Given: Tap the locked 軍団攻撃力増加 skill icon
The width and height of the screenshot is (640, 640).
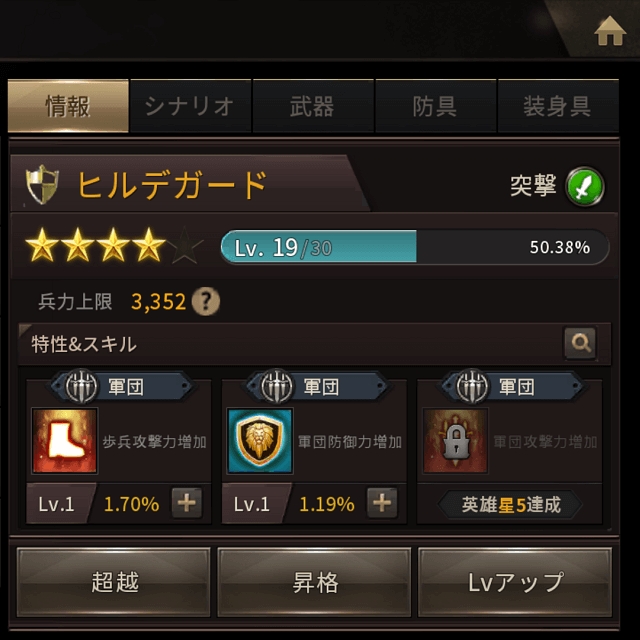Looking at the screenshot, I should click(x=456, y=441).
